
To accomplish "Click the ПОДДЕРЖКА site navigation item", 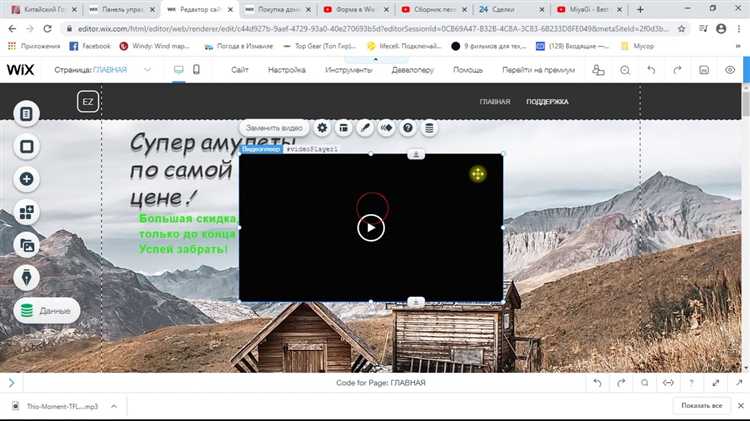I will pyautogui.click(x=547, y=102).
